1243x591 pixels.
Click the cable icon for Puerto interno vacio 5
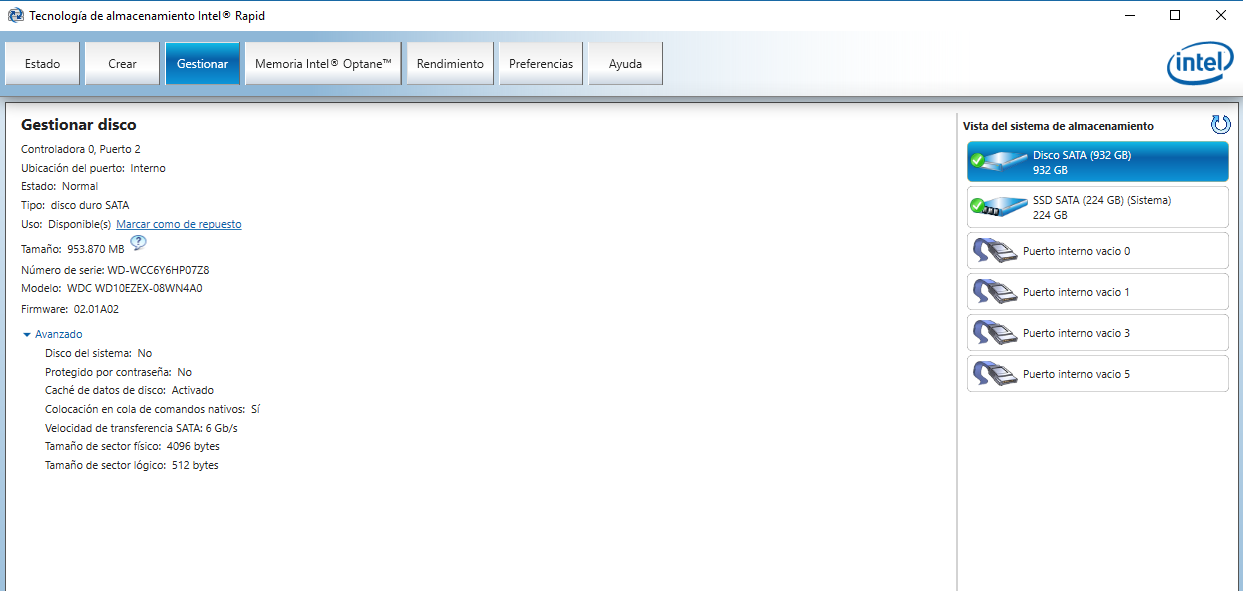[994, 374]
